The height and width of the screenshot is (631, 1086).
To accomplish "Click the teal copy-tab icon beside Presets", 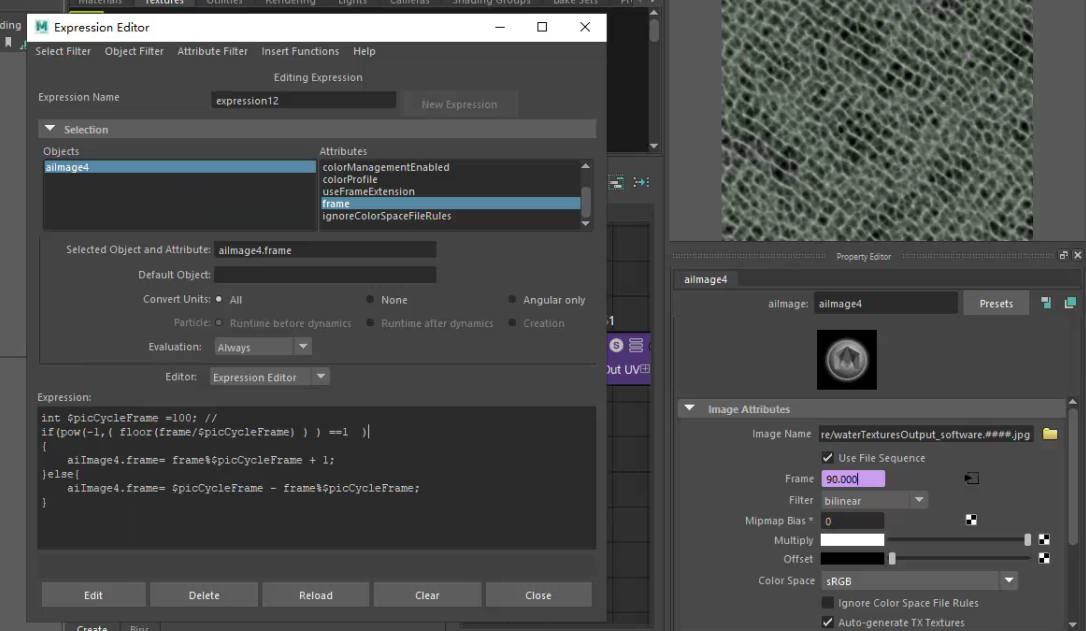I will click(x=1046, y=303).
